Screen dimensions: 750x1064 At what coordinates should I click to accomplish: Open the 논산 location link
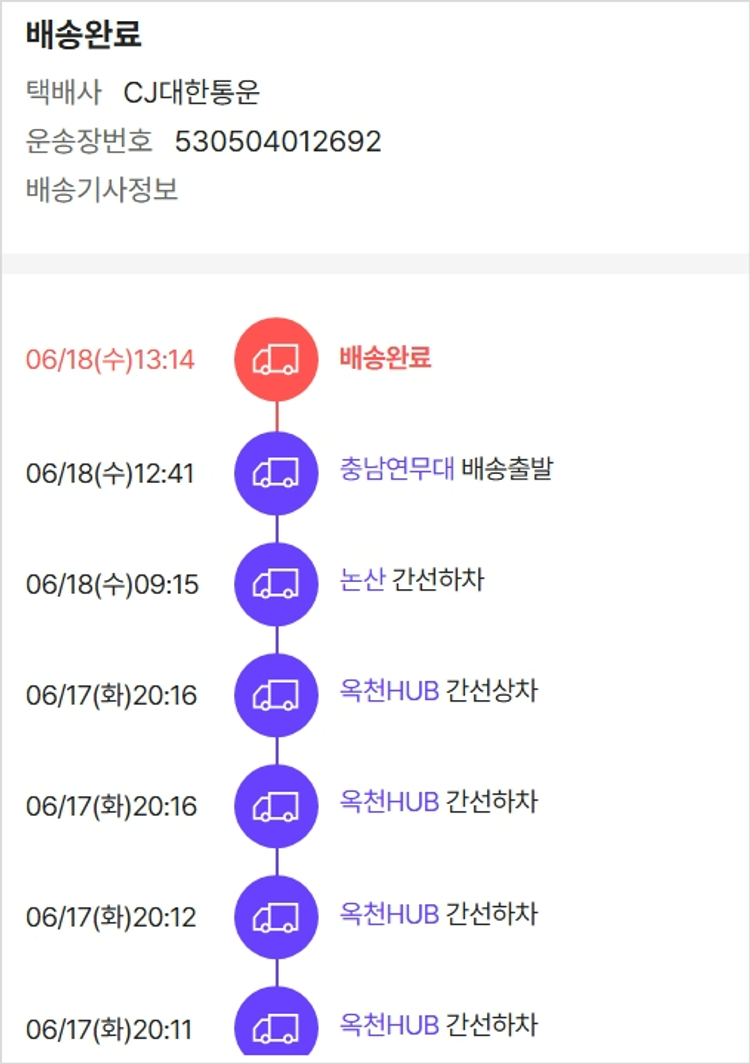[362, 580]
